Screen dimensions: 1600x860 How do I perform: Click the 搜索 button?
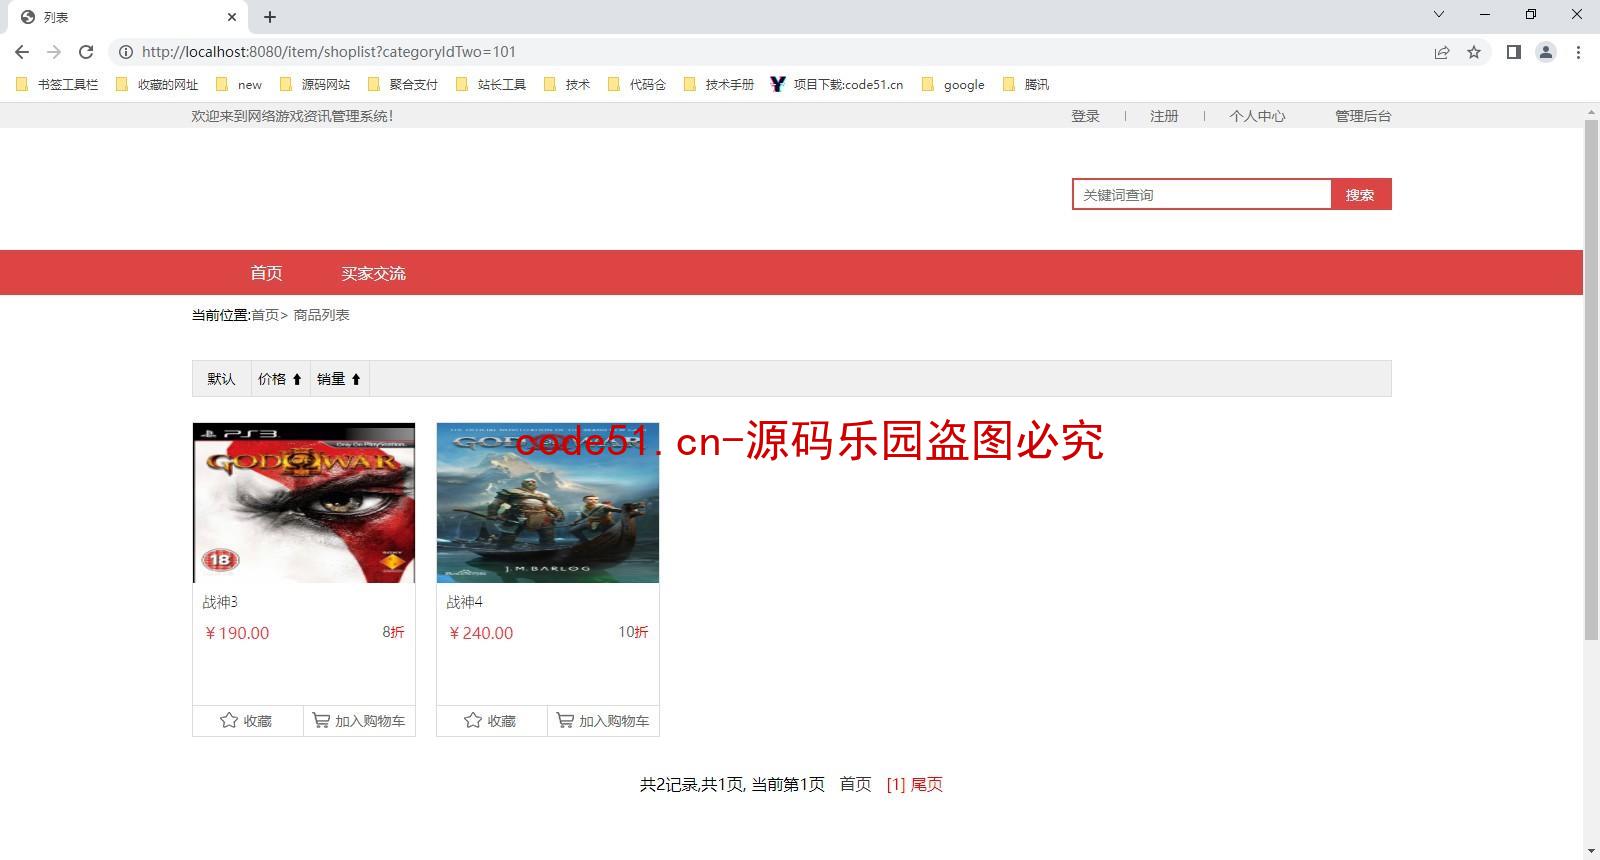pyautogui.click(x=1361, y=195)
